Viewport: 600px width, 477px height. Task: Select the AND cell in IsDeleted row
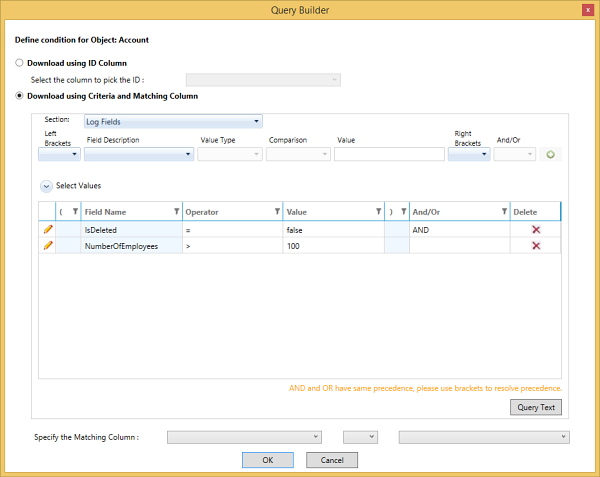[x=460, y=230]
